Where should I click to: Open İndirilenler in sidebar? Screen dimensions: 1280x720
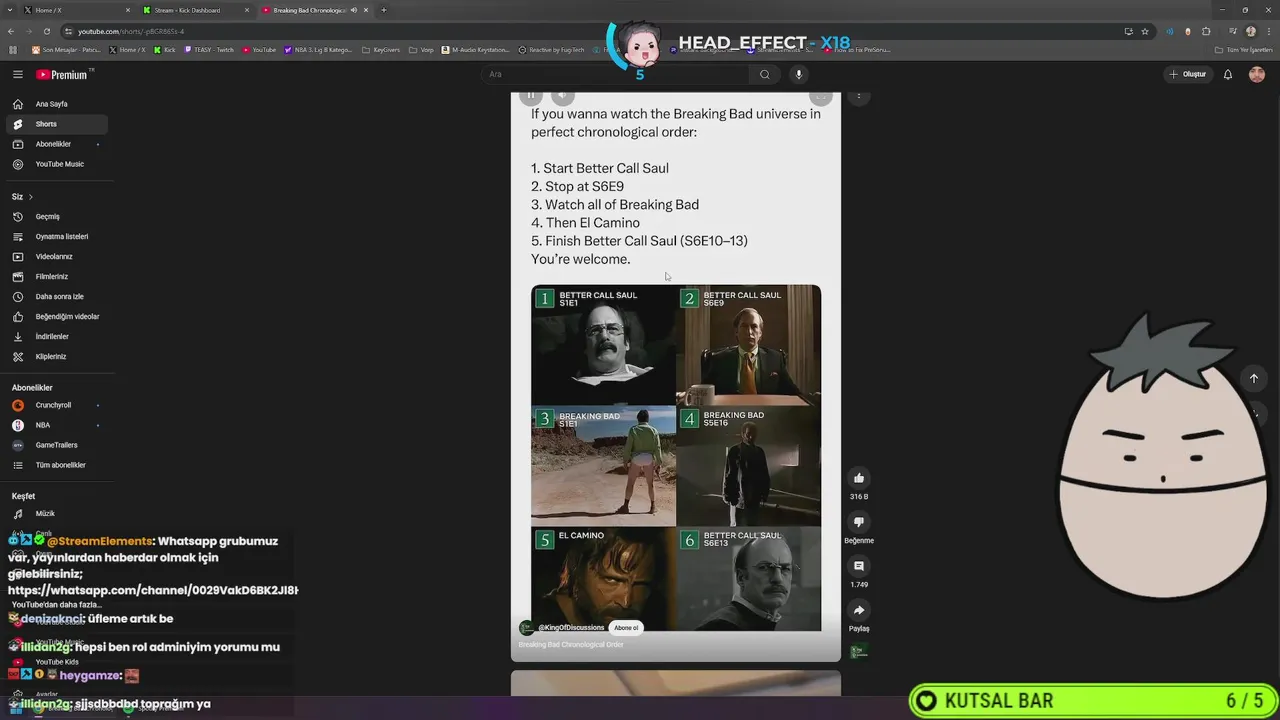57,337
